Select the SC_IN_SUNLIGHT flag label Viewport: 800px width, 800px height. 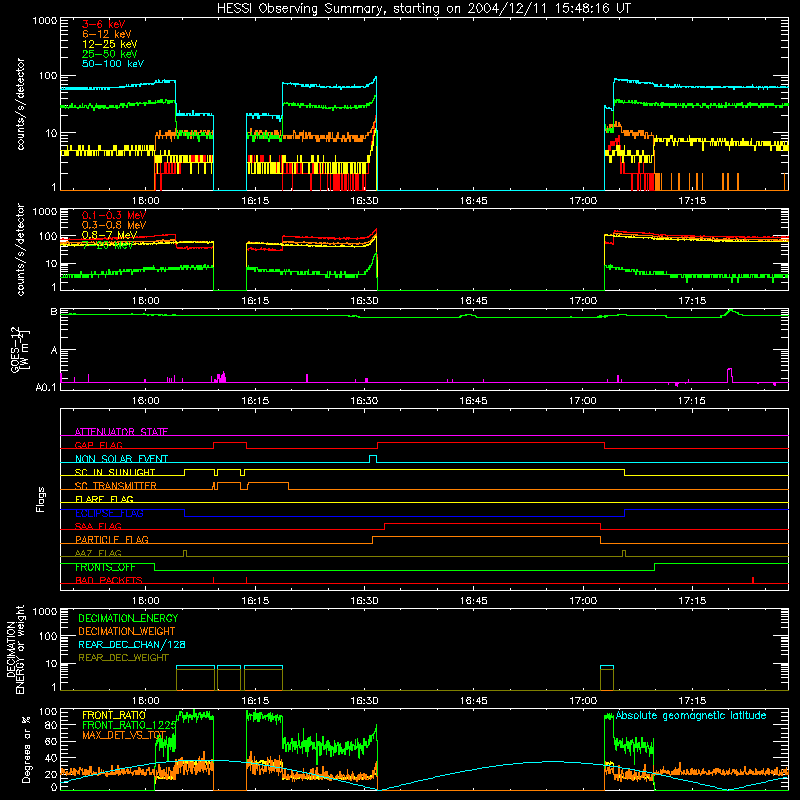(115, 472)
